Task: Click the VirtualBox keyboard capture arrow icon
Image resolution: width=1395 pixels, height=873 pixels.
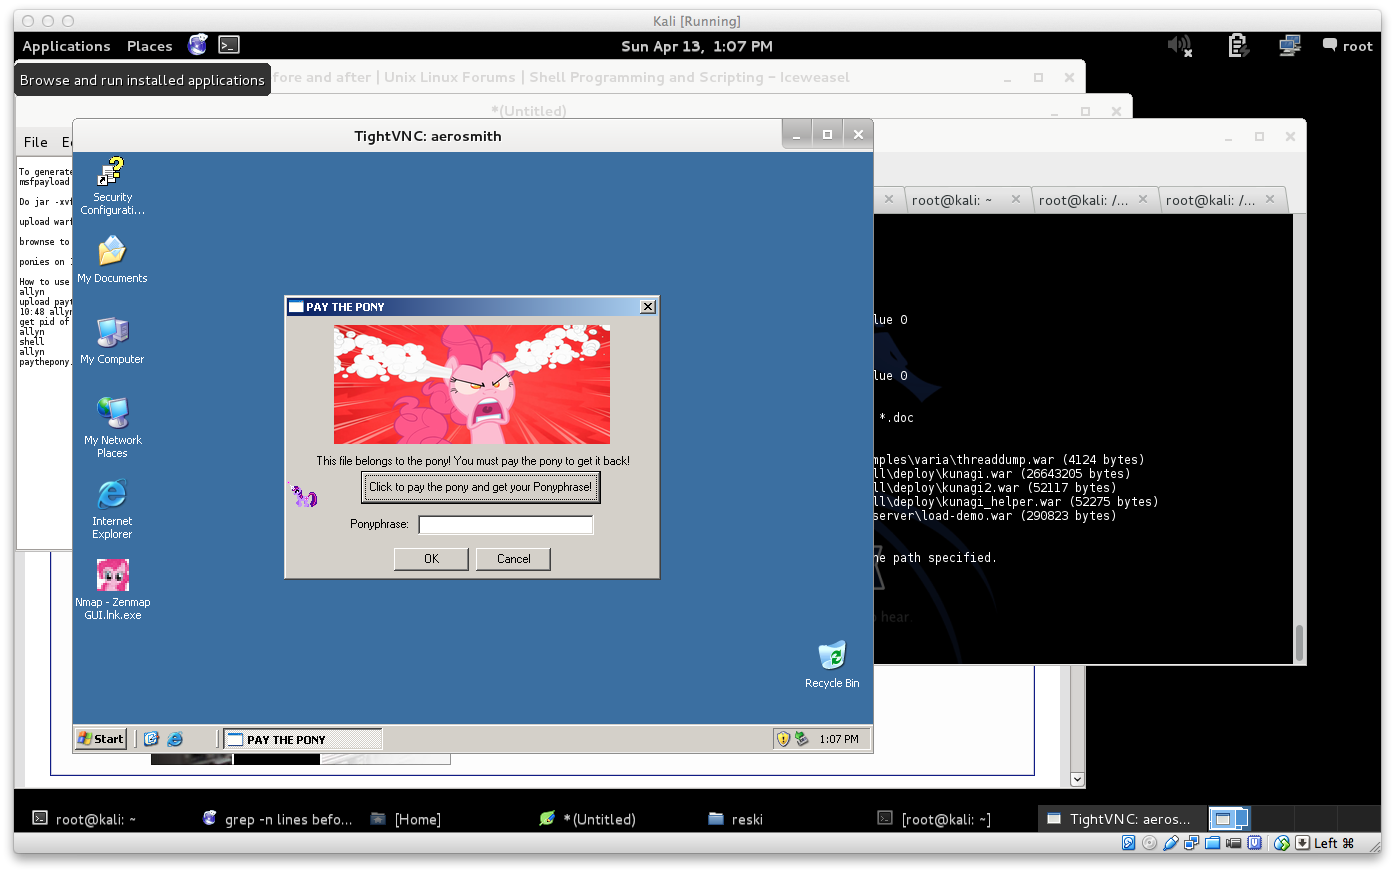Action: 1302,843
